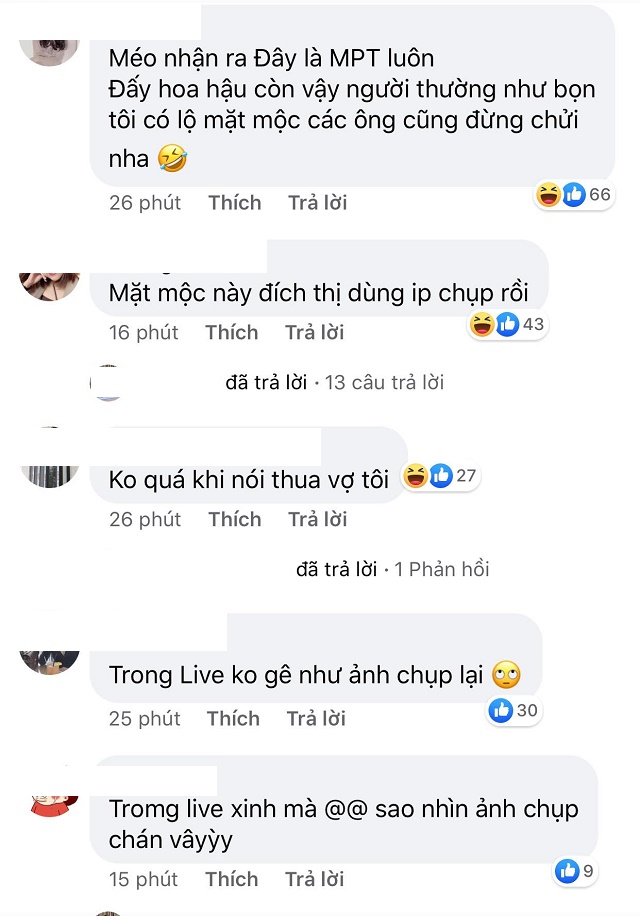Expand the 1 Phản hồi reply thread
The height and width of the screenshot is (916, 640).
tap(441, 569)
